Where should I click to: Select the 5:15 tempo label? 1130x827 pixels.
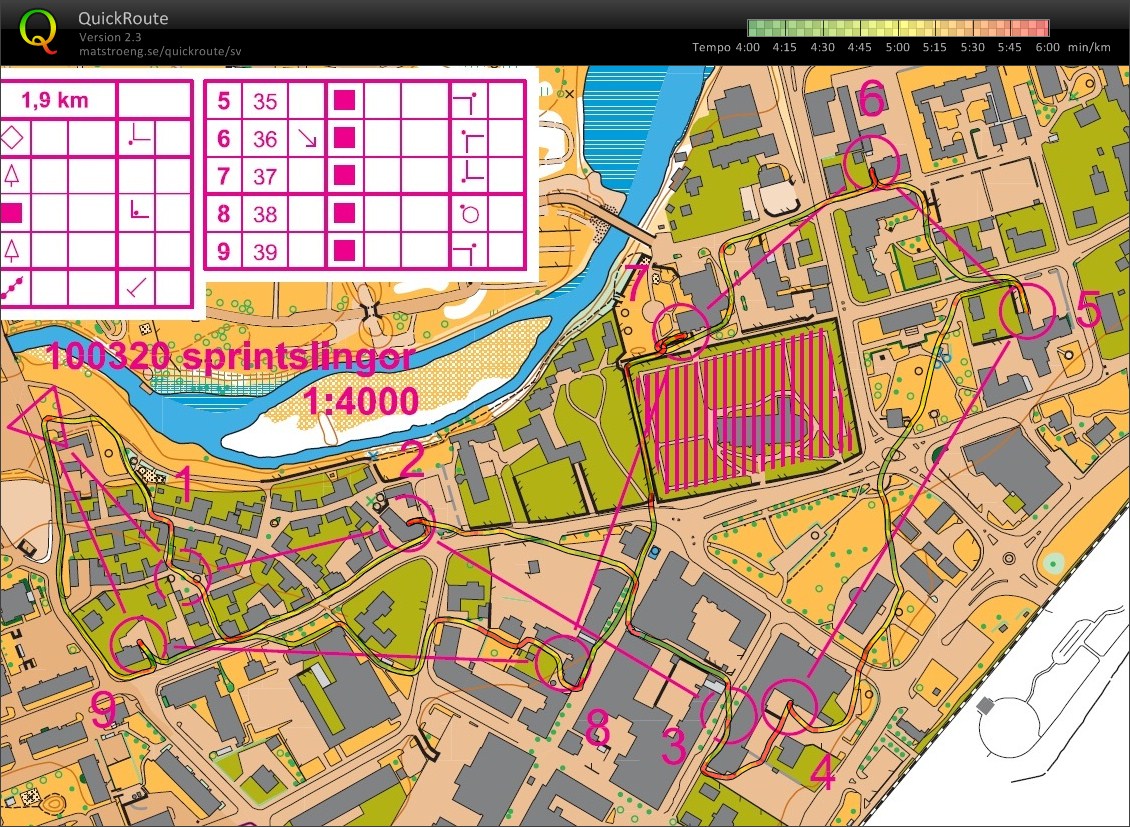(935, 48)
